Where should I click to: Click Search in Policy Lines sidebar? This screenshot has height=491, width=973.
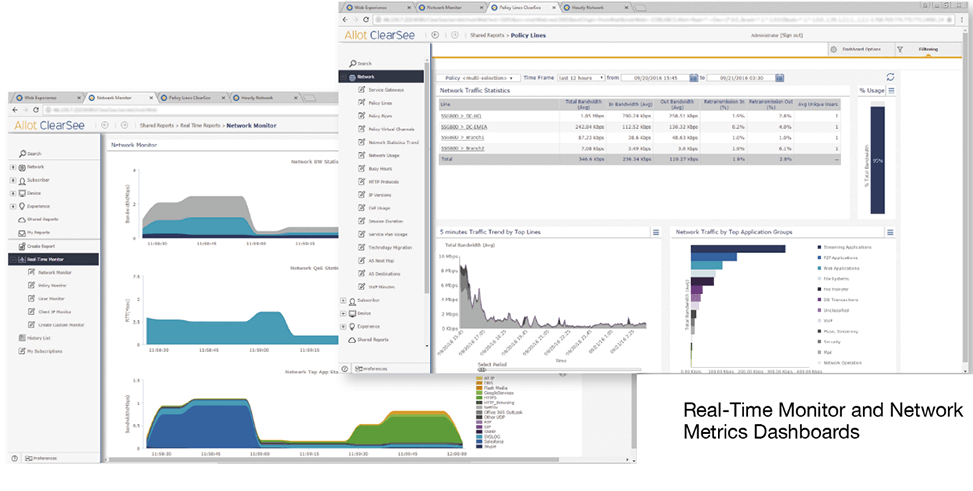tap(361, 63)
